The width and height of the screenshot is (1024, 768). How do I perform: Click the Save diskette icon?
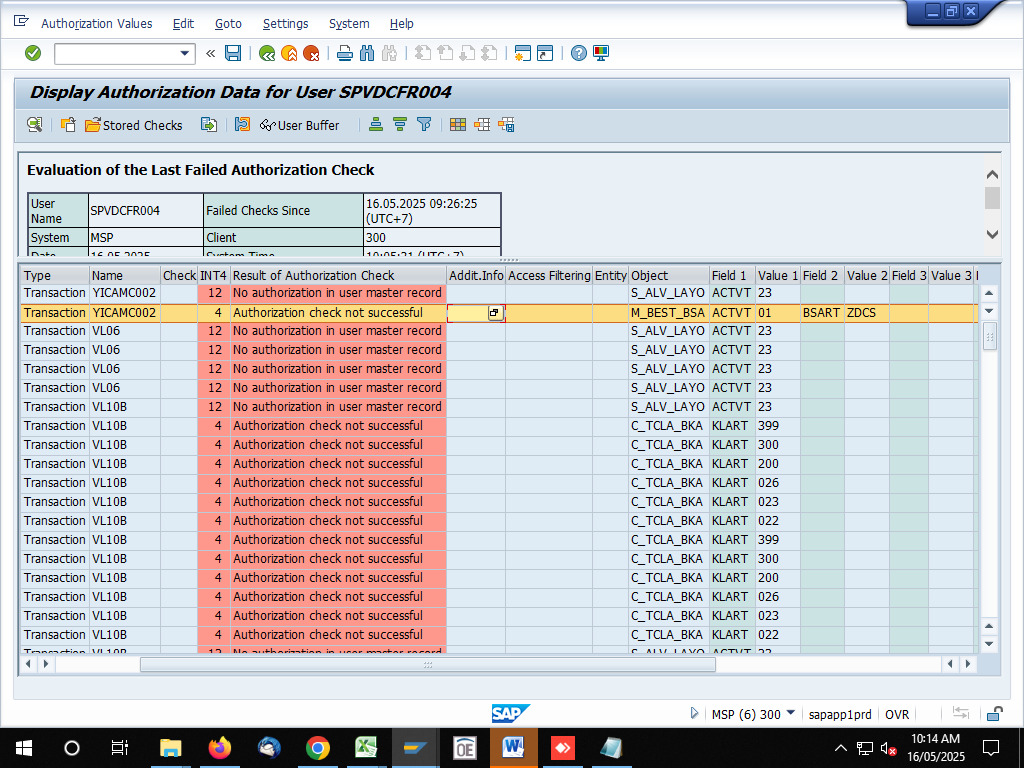pyautogui.click(x=233, y=54)
